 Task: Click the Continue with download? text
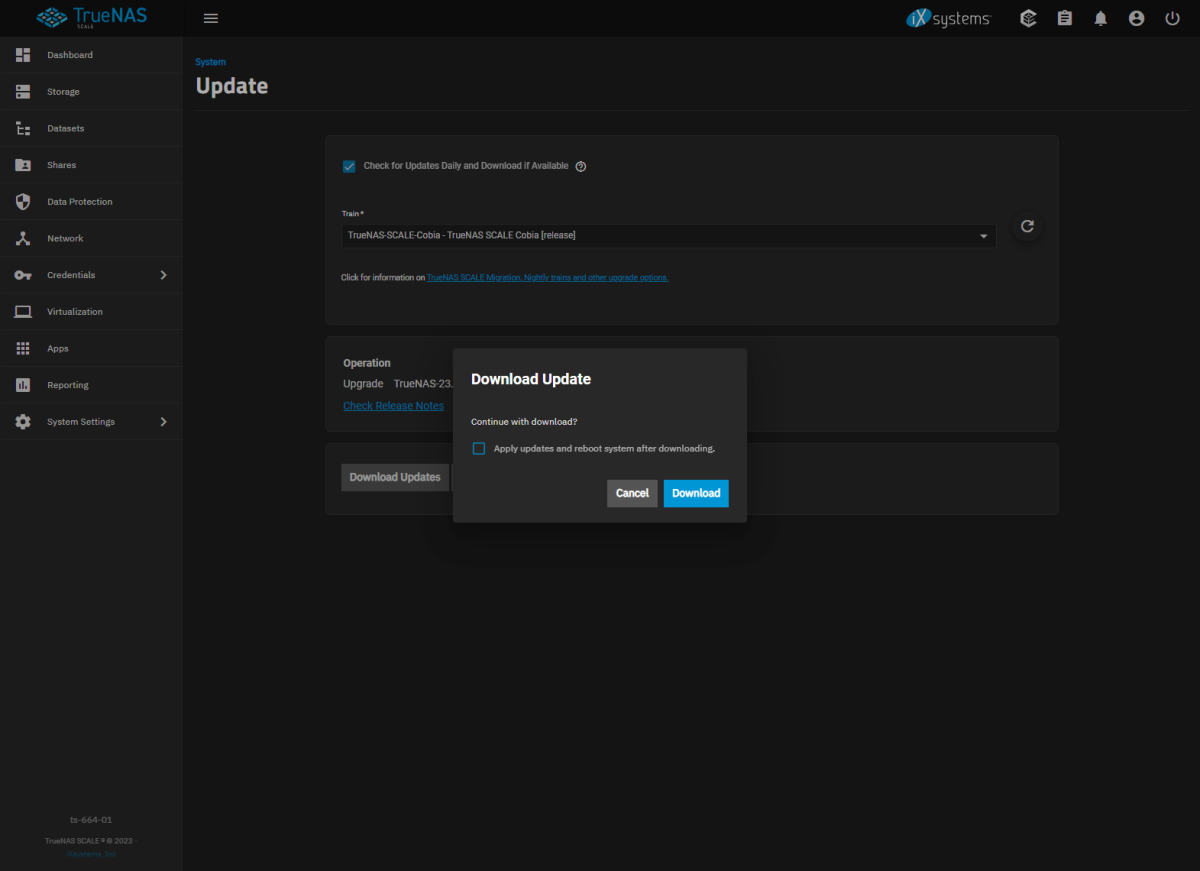(524, 422)
